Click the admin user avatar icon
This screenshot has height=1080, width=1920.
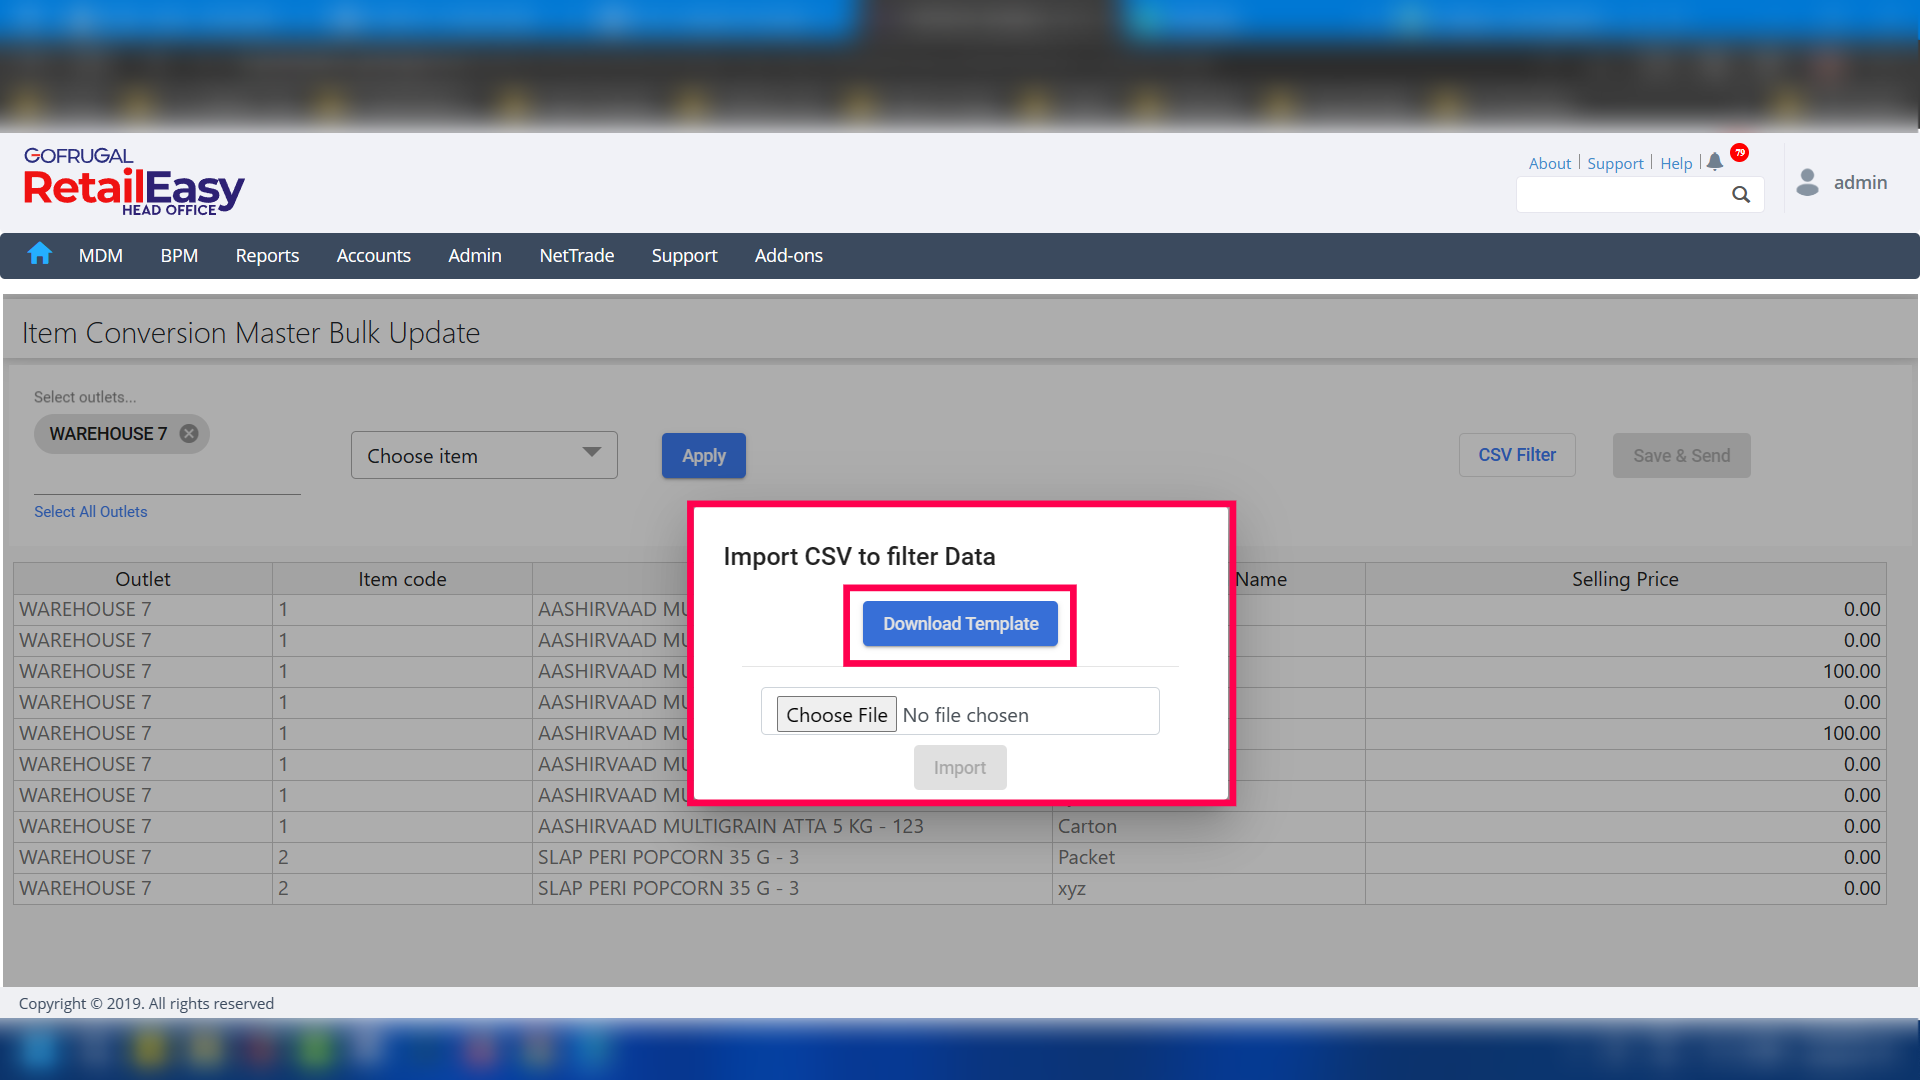pyautogui.click(x=1807, y=182)
